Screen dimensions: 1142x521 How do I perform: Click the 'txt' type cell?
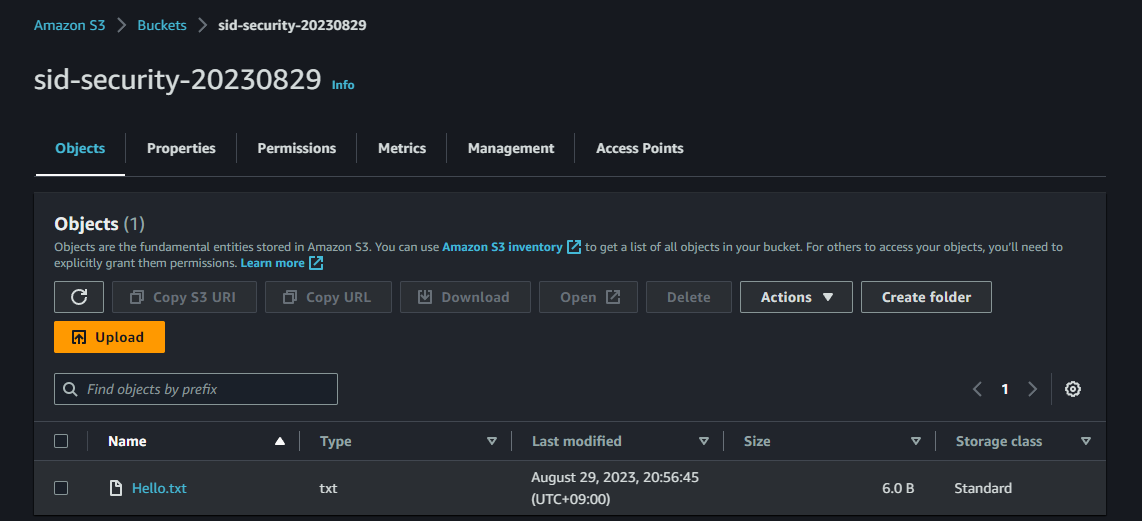point(328,488)
